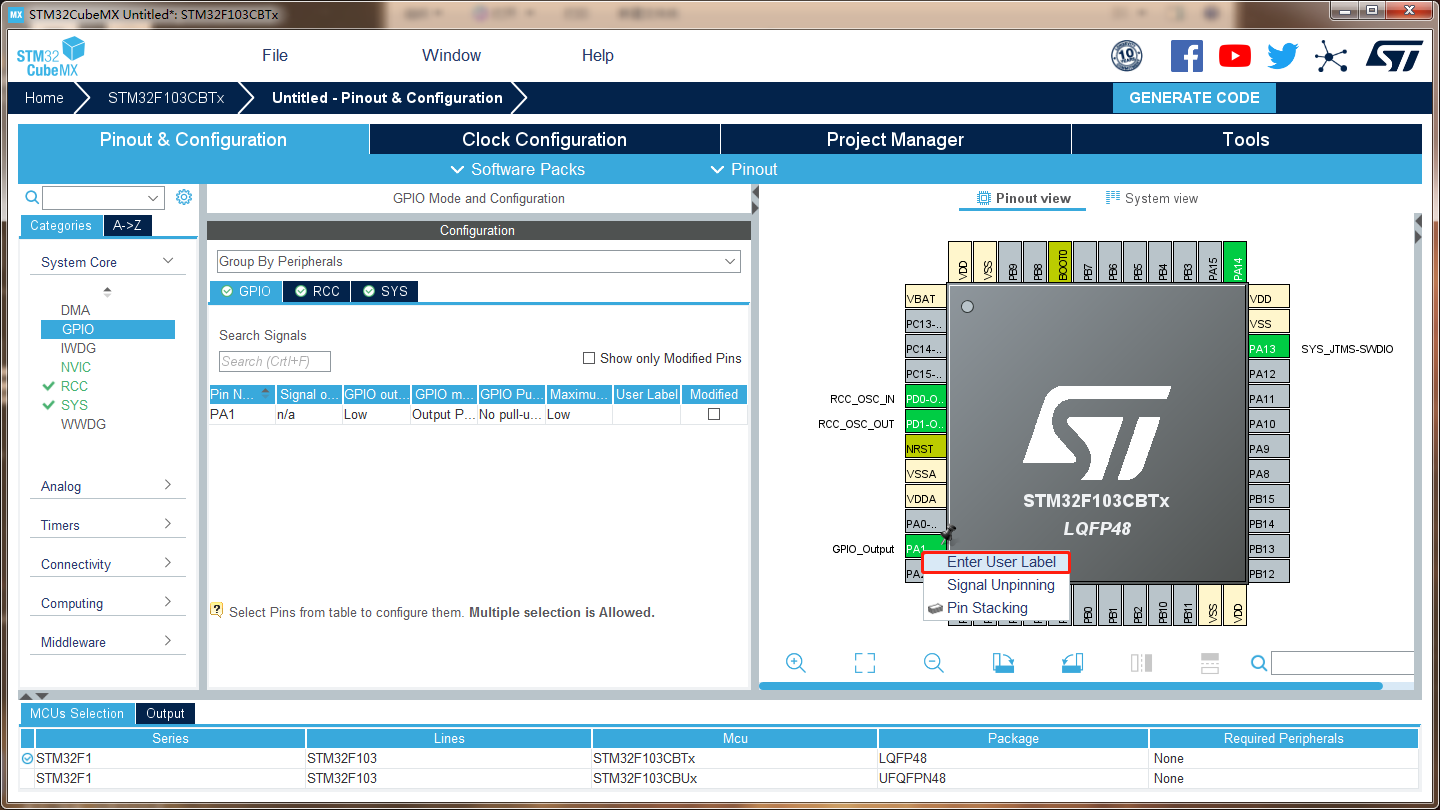The width and height of the screenshot is (1440, 810).
Task: Choose Pin Stacking from context menu
Action: [996, 608]
